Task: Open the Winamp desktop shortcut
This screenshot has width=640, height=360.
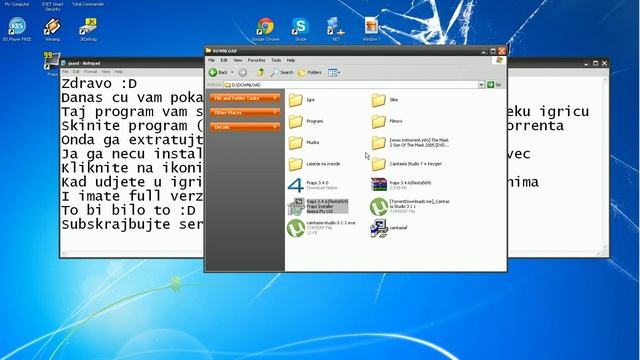Action: tap(52, 29)
